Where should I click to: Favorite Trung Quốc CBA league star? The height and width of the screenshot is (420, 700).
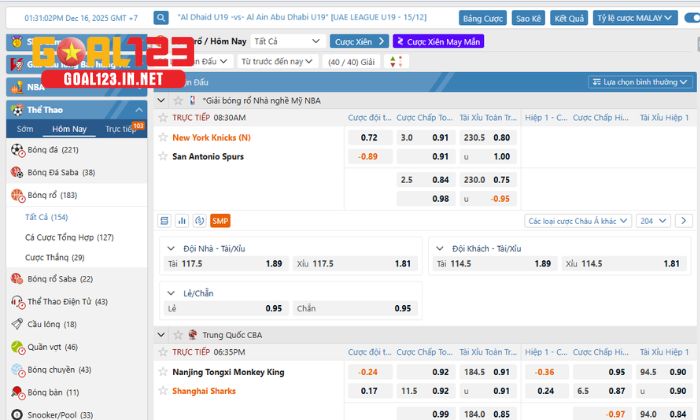178,335
